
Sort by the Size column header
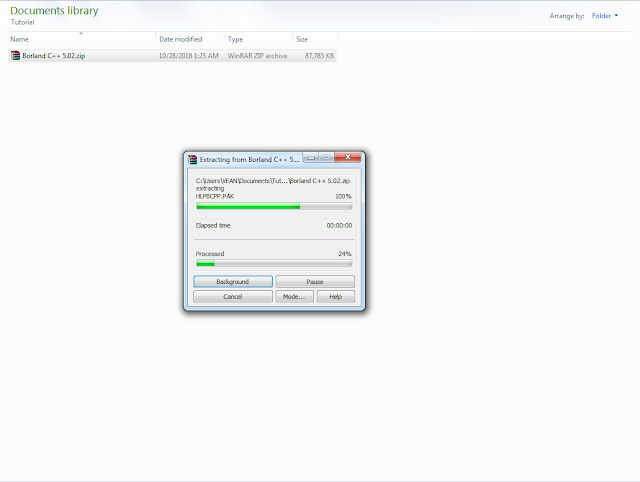click(316, 39)
